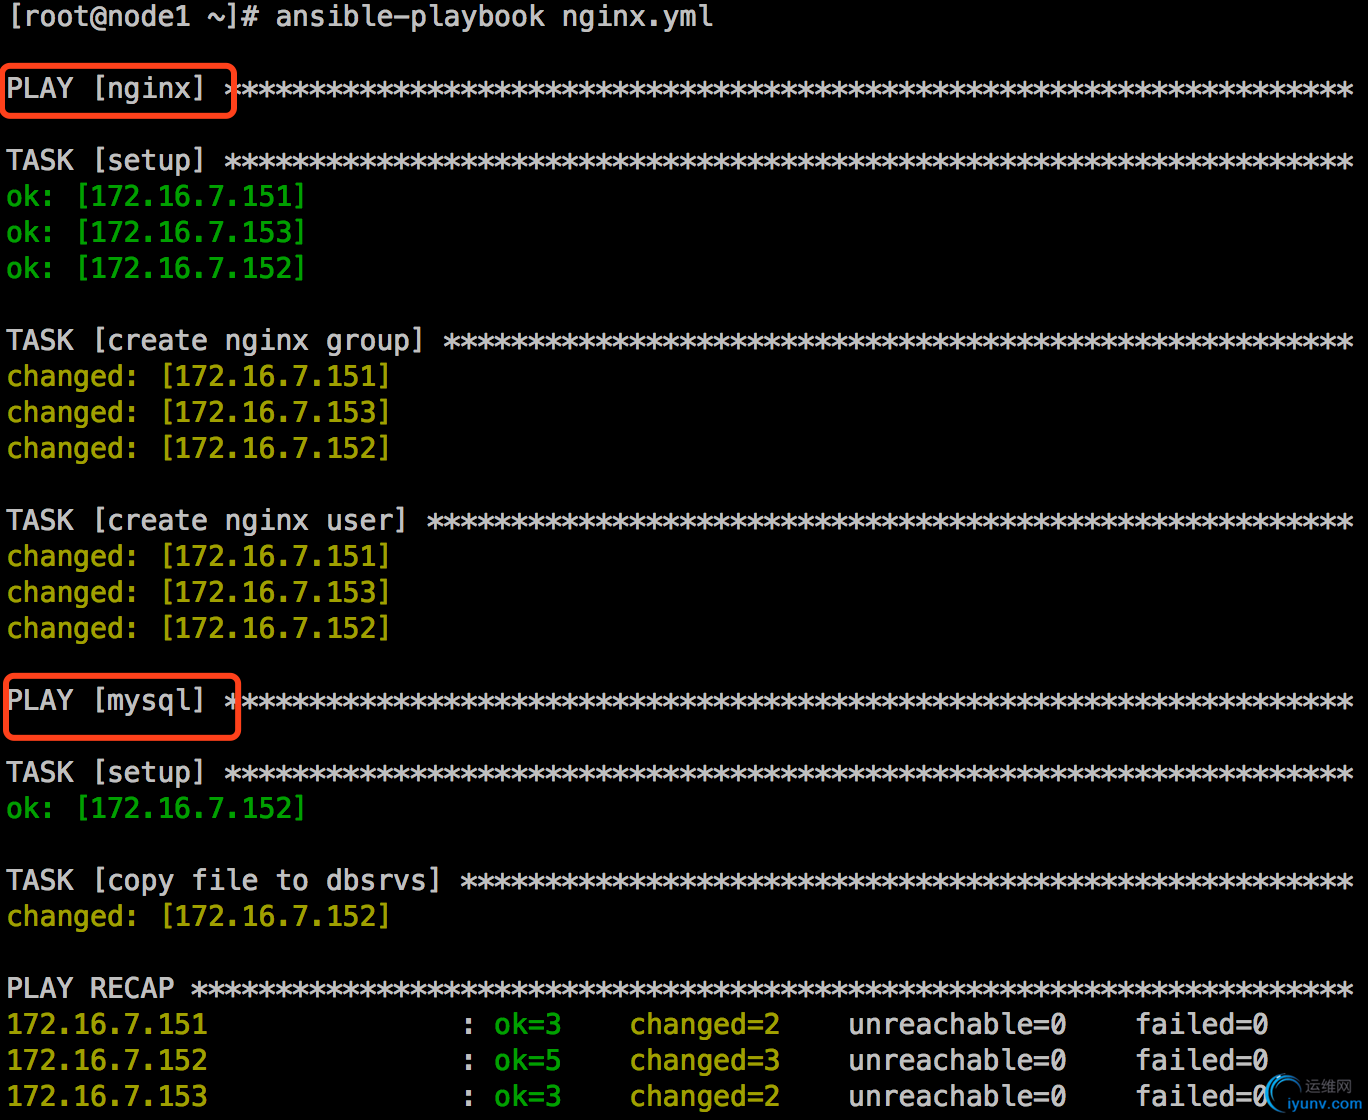Click host "172.16.7.152" in the play recap
Image resolution: width=1368 pixels, height=1120 pixels.
pos(107,1061)
